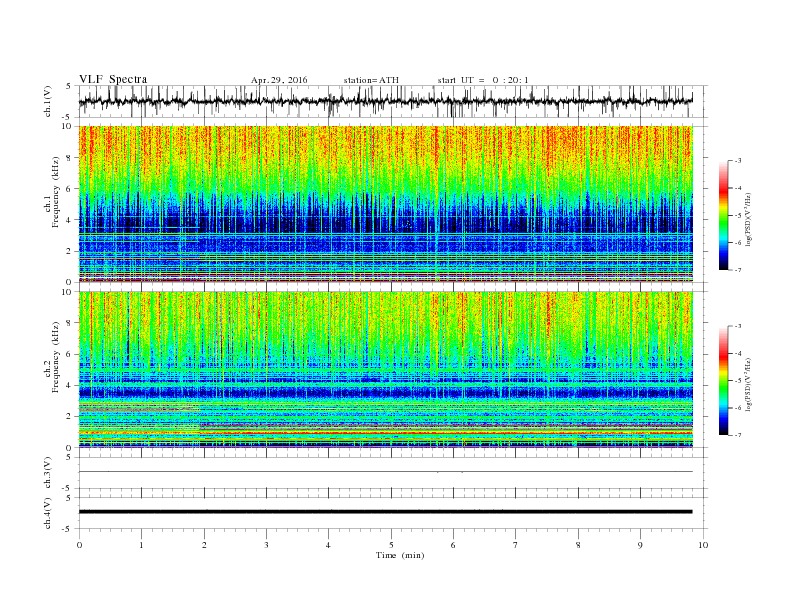Click the '-7' value on ch.2 colorbar
Viewport: 792px width, 612px height.
pyautogui.click(x=738, y=435)
